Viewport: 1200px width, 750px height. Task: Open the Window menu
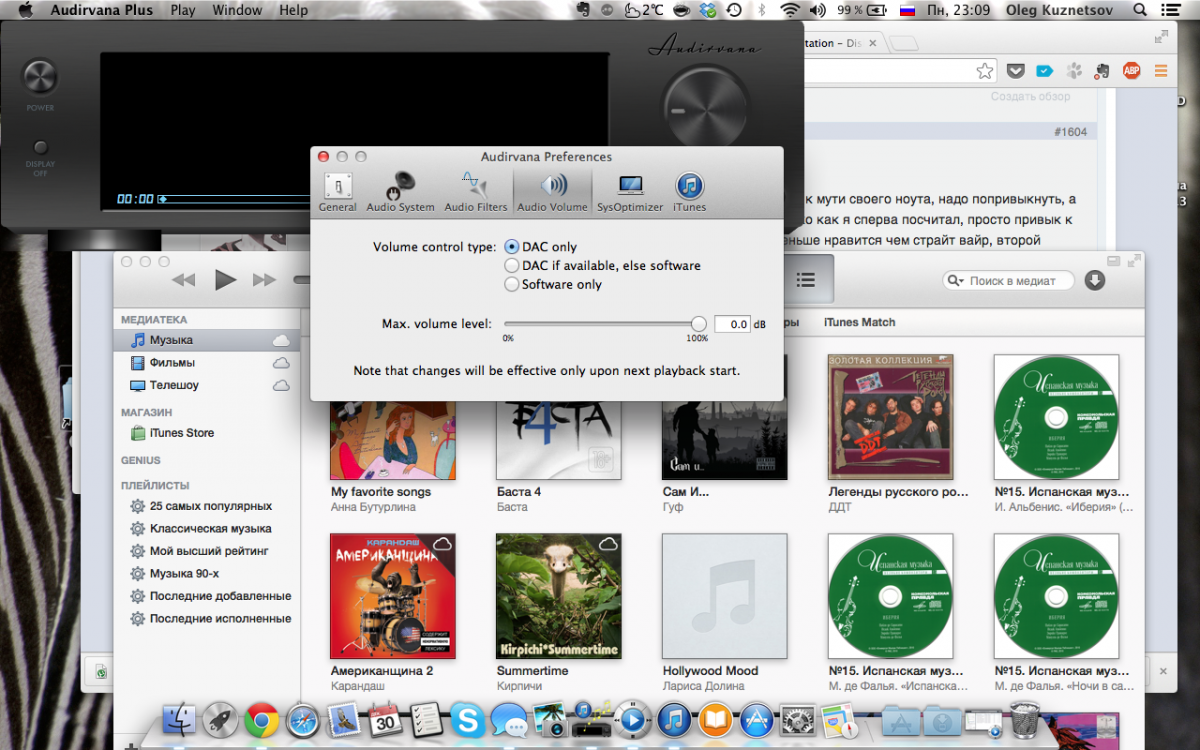pos(237,10)
